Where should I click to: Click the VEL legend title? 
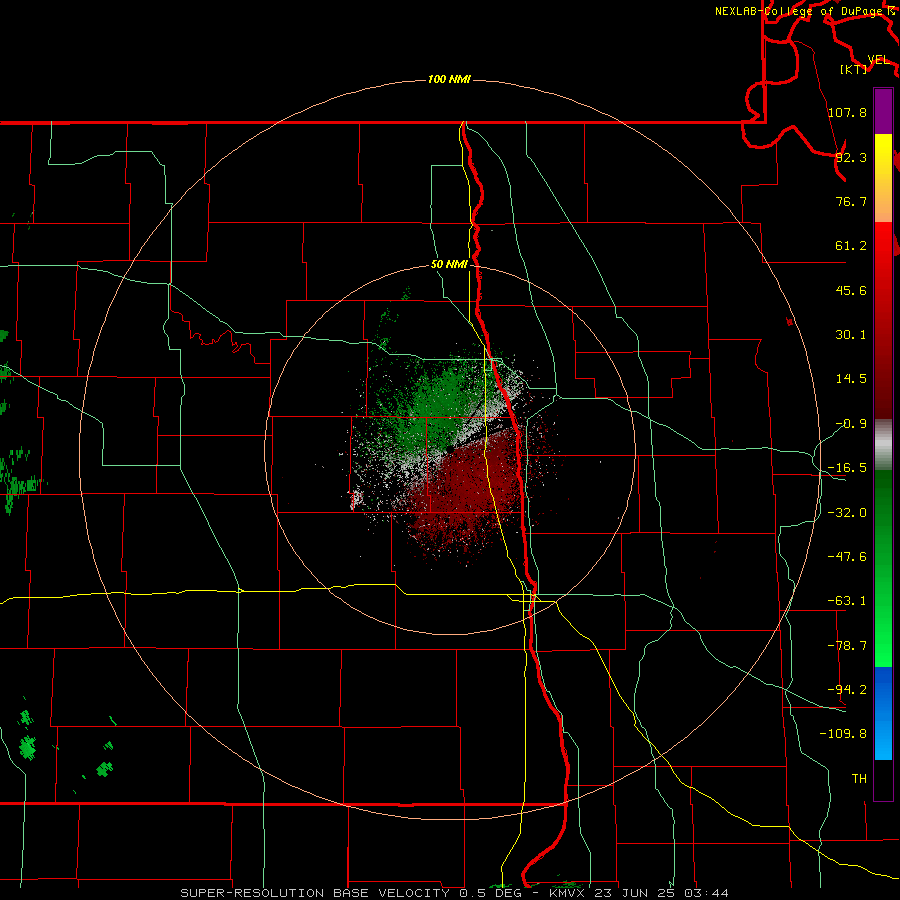(878, 59)
